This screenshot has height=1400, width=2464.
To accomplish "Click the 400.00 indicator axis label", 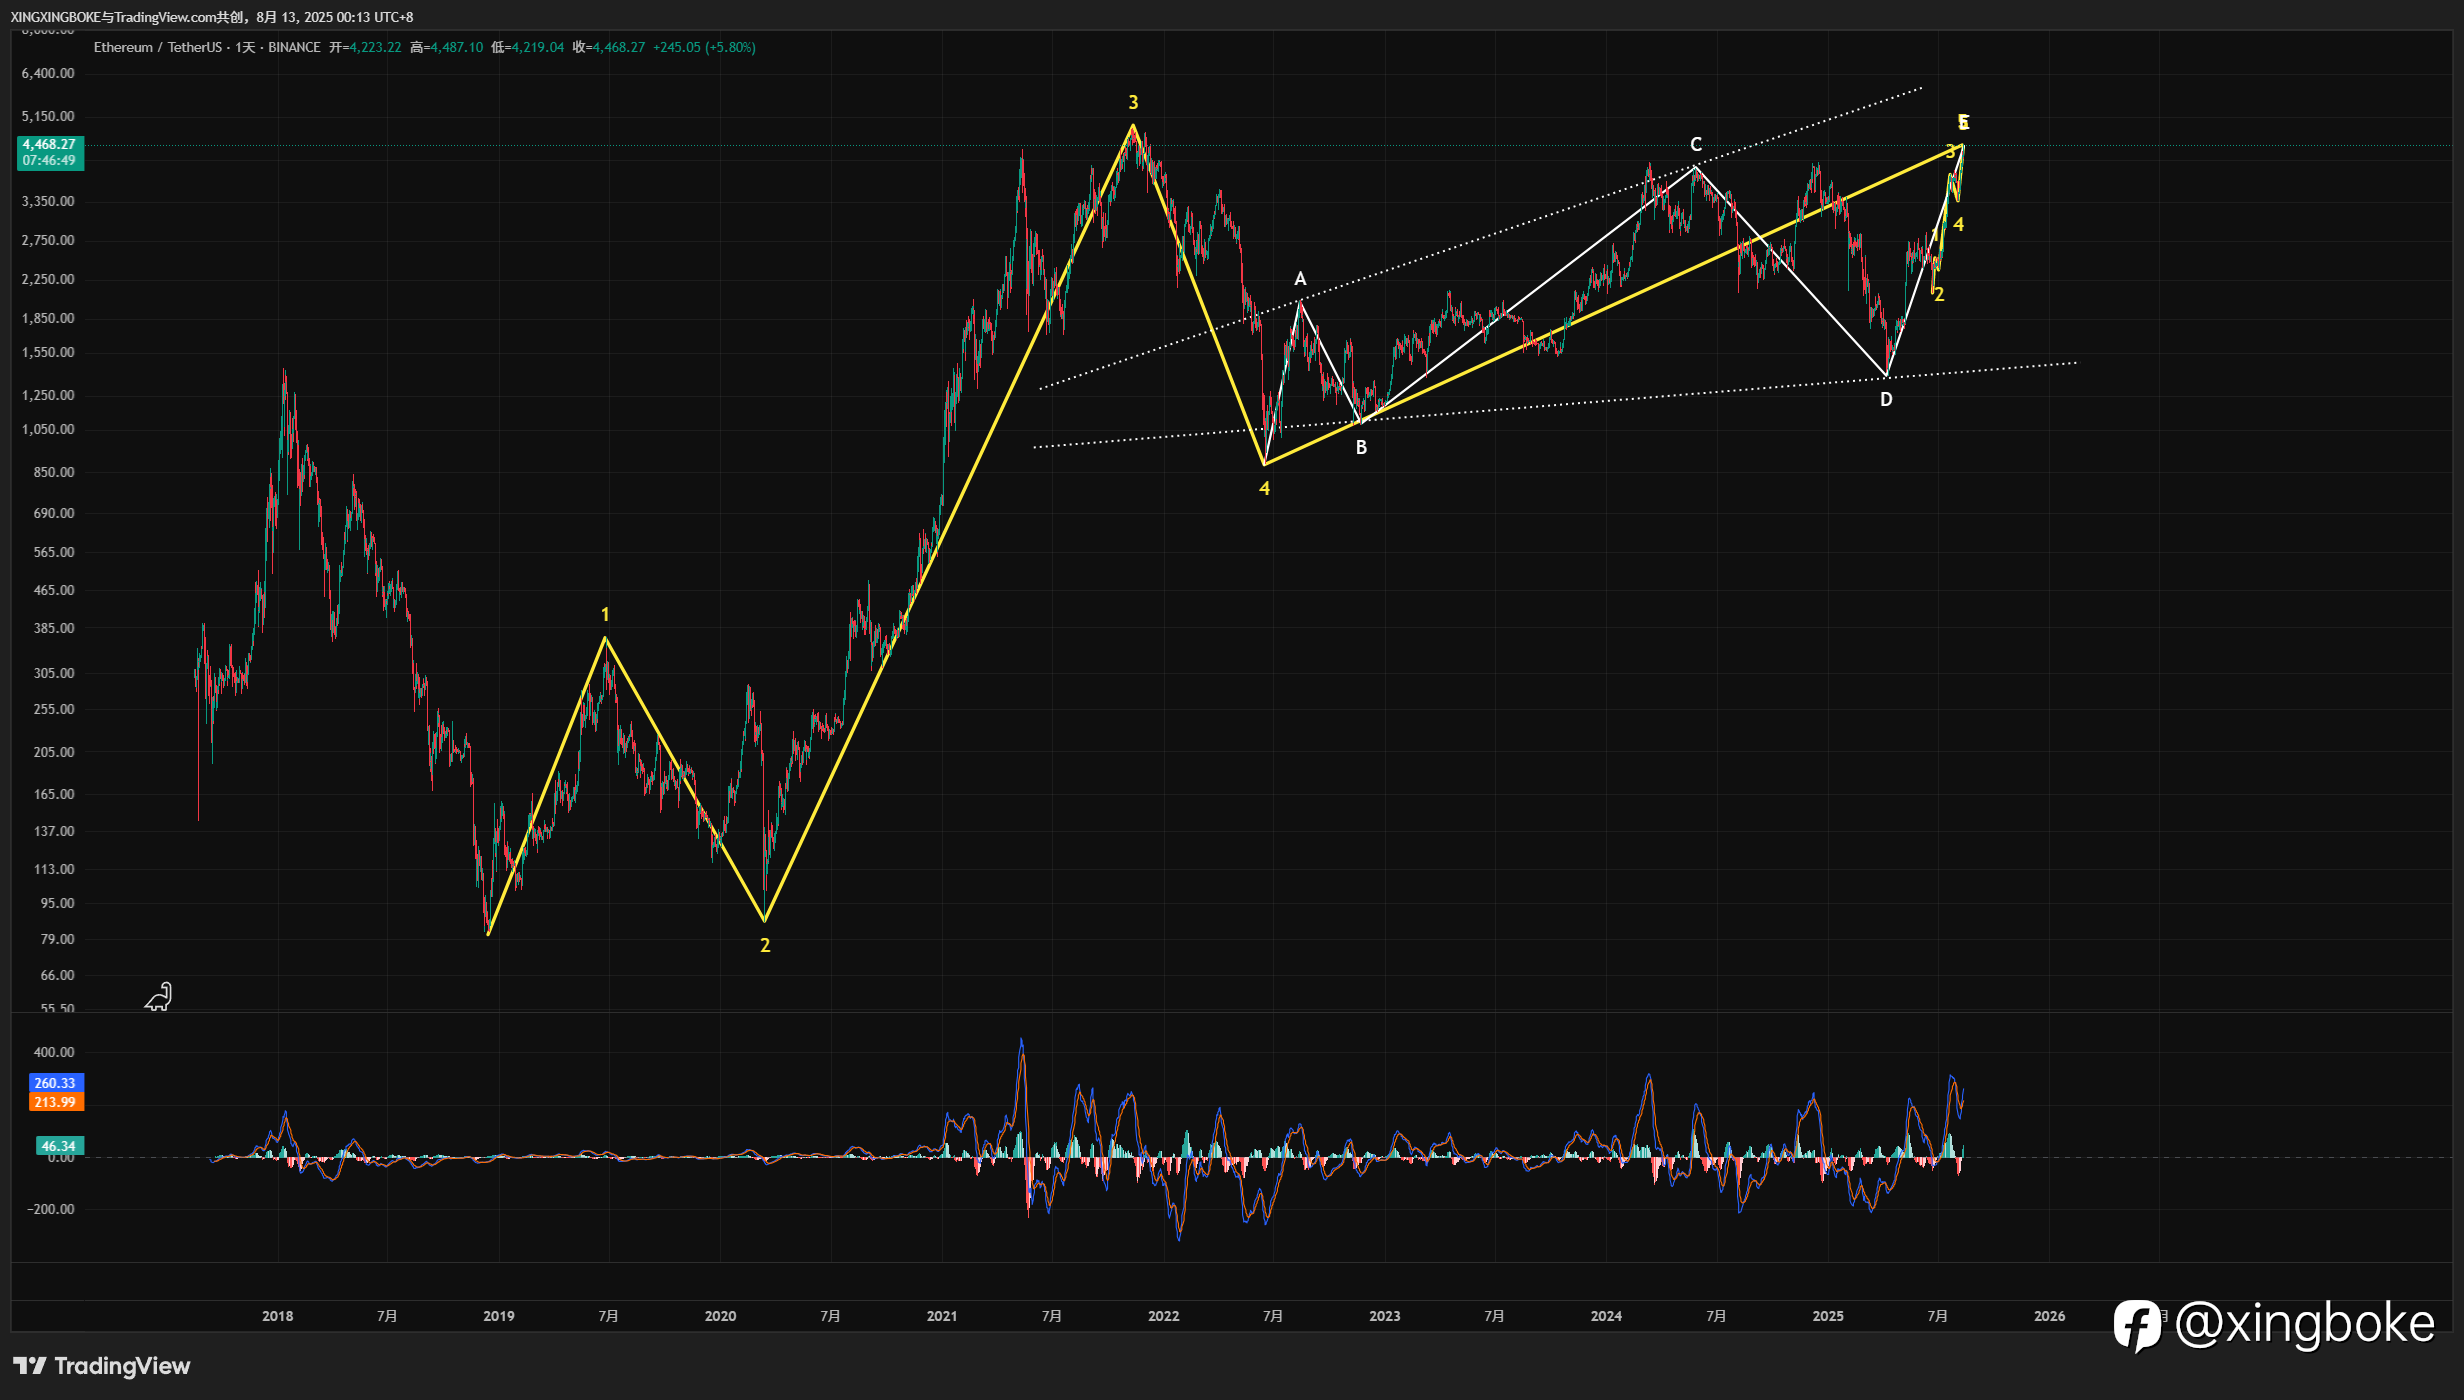I will (x=54, y=1053).
